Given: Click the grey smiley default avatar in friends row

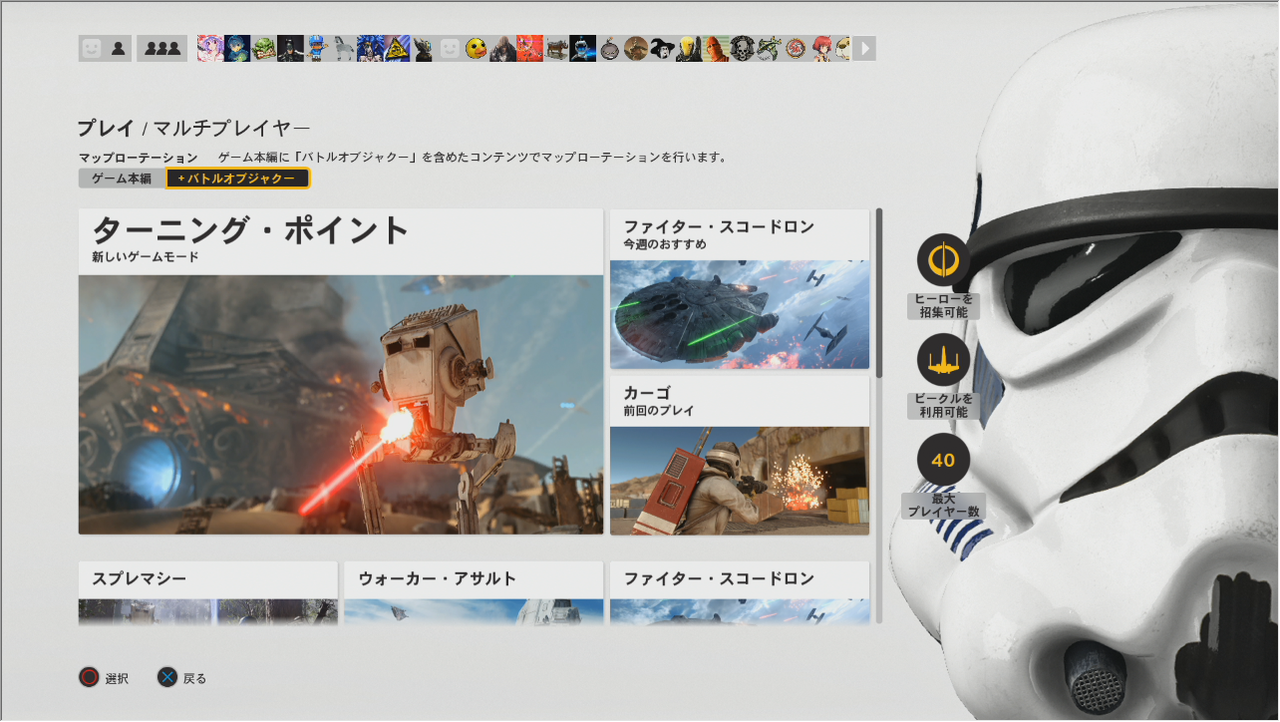Looking at the screenshot, I should [451, 48].
